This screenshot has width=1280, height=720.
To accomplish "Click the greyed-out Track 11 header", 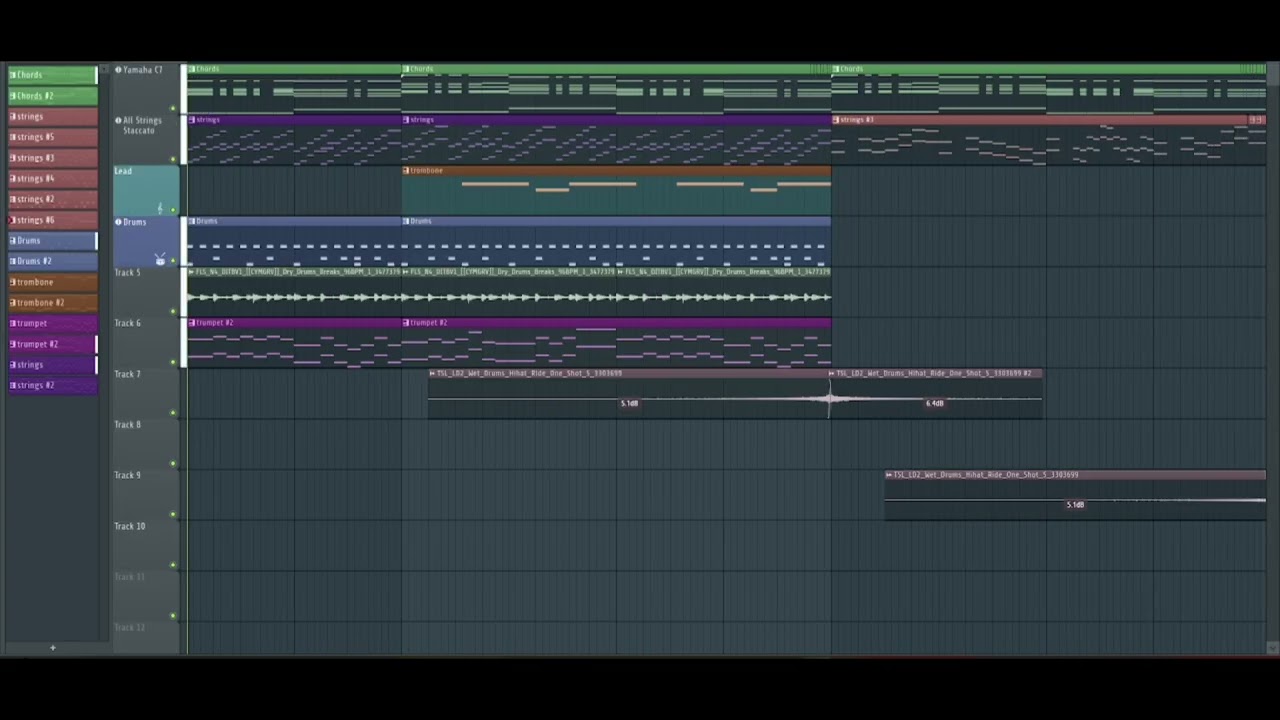I will coord(145,596).
